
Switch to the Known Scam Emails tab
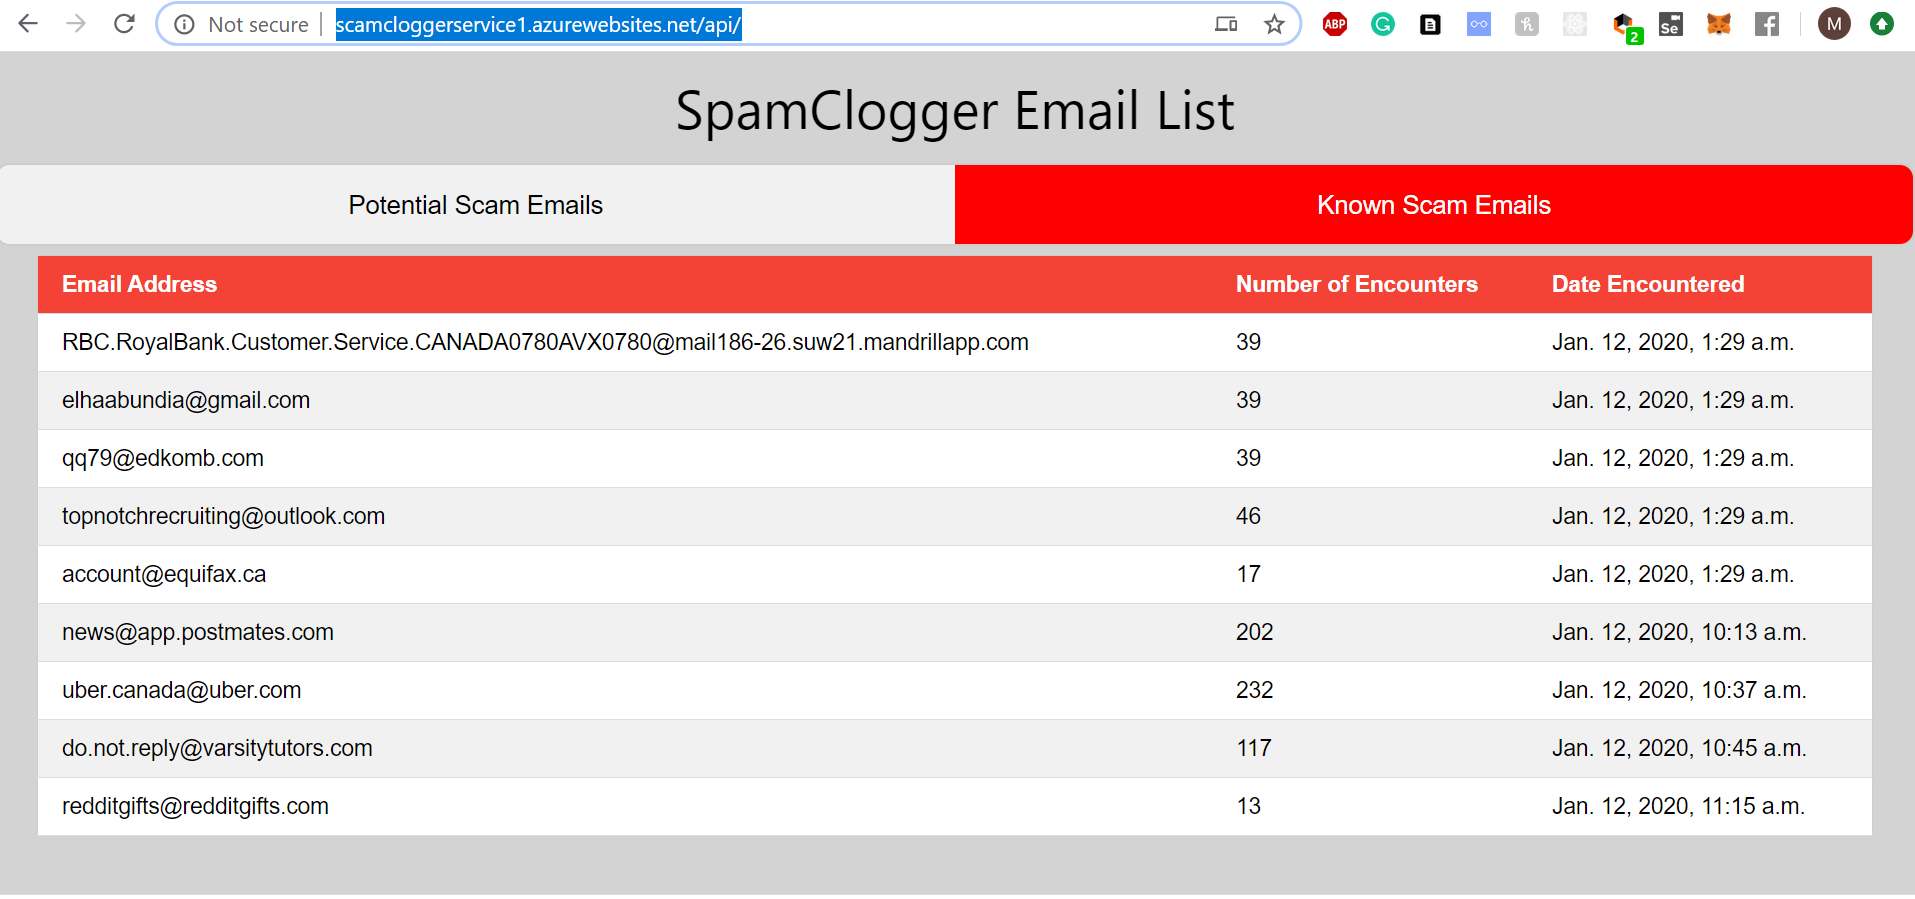pyautogui.click(x=1434, y=204)
